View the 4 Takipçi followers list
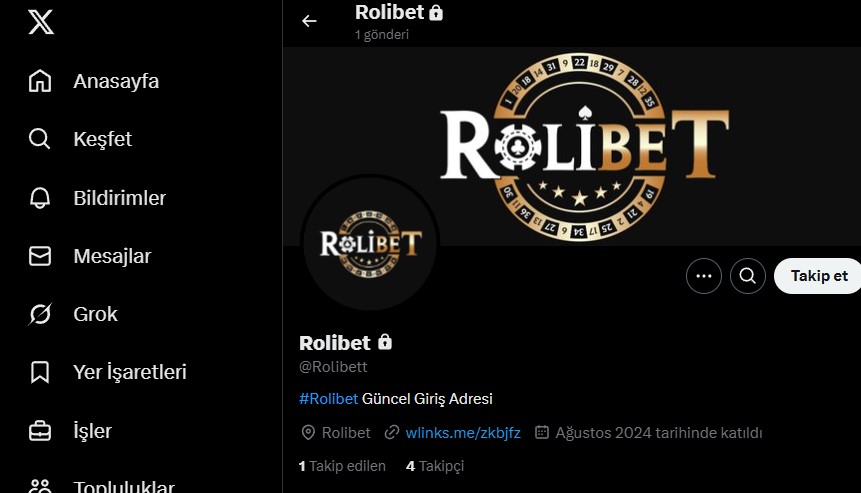This screenshot has height=493, width=861. pyautogui.click(x=435, y=466)
